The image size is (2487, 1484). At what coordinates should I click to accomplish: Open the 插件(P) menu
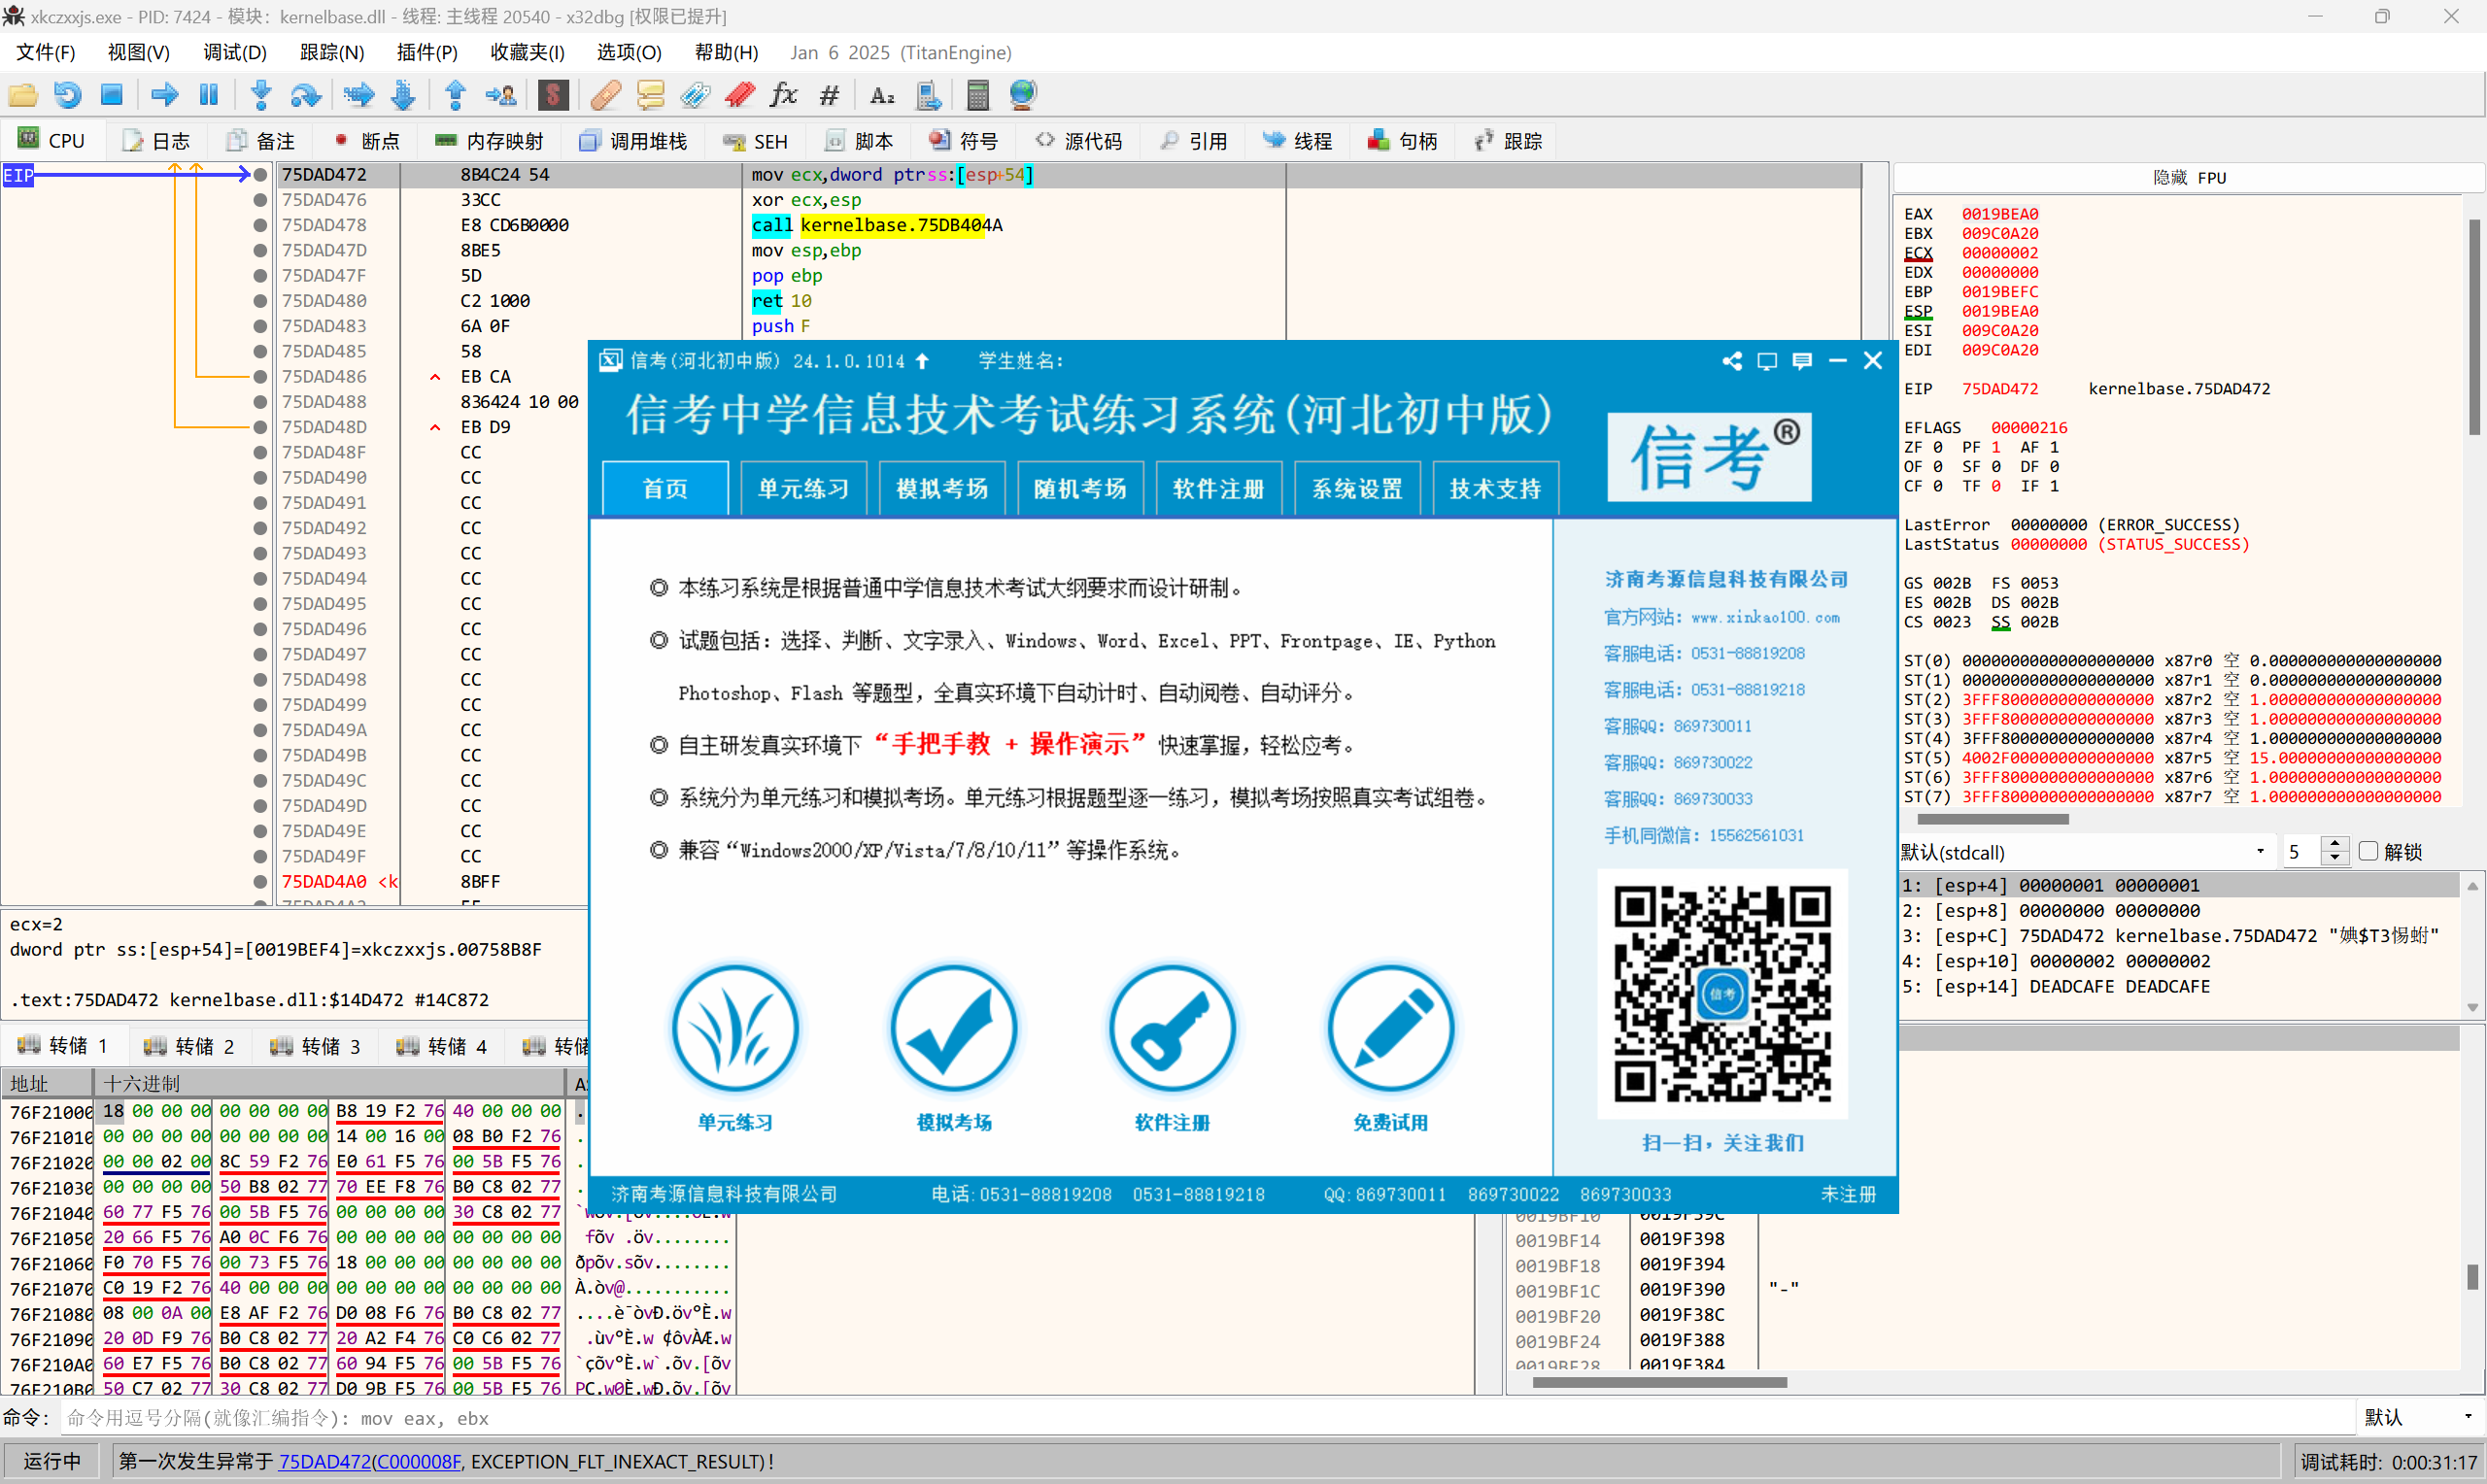[427, 52]
